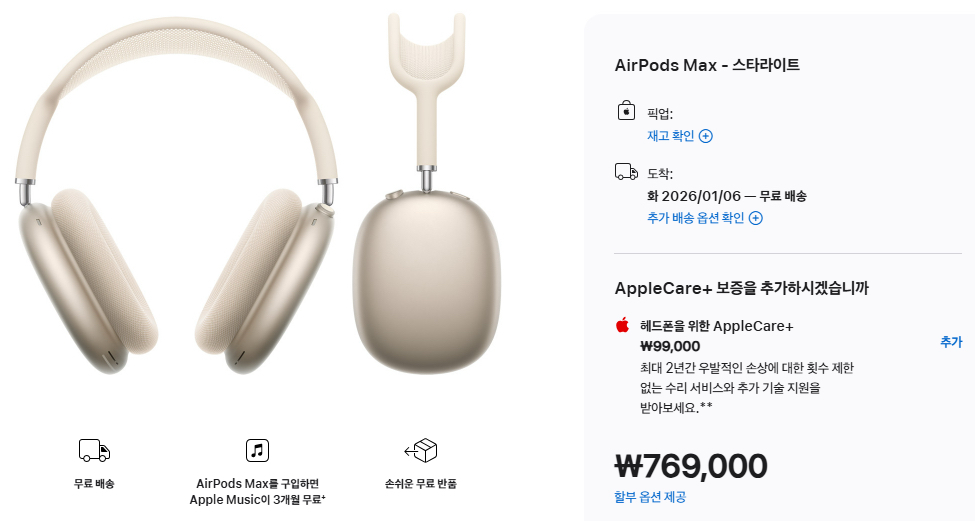Open the 할부 옵션 제공 installment link

click(650, 497)
